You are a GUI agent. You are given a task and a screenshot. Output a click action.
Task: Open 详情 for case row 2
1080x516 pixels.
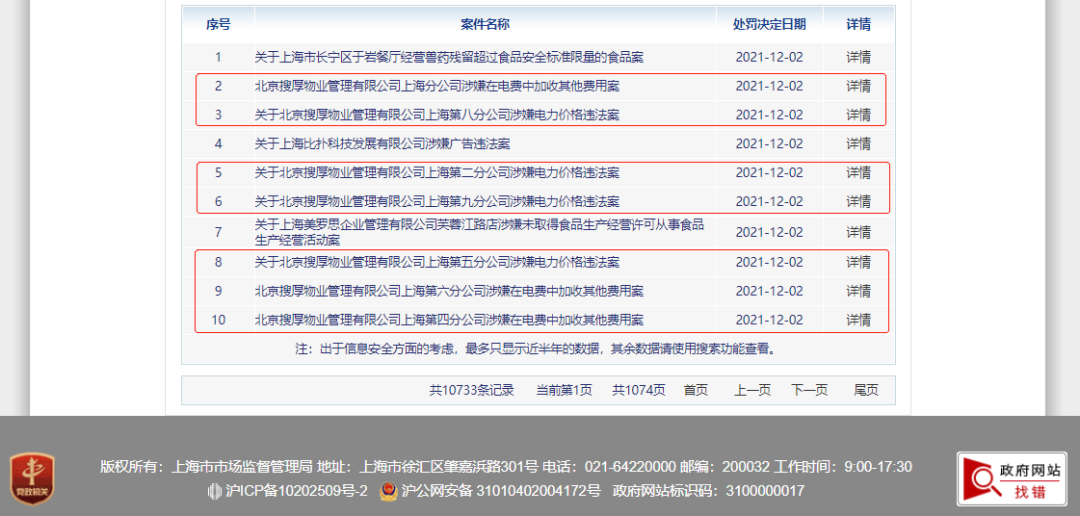(x=858, y=86)
